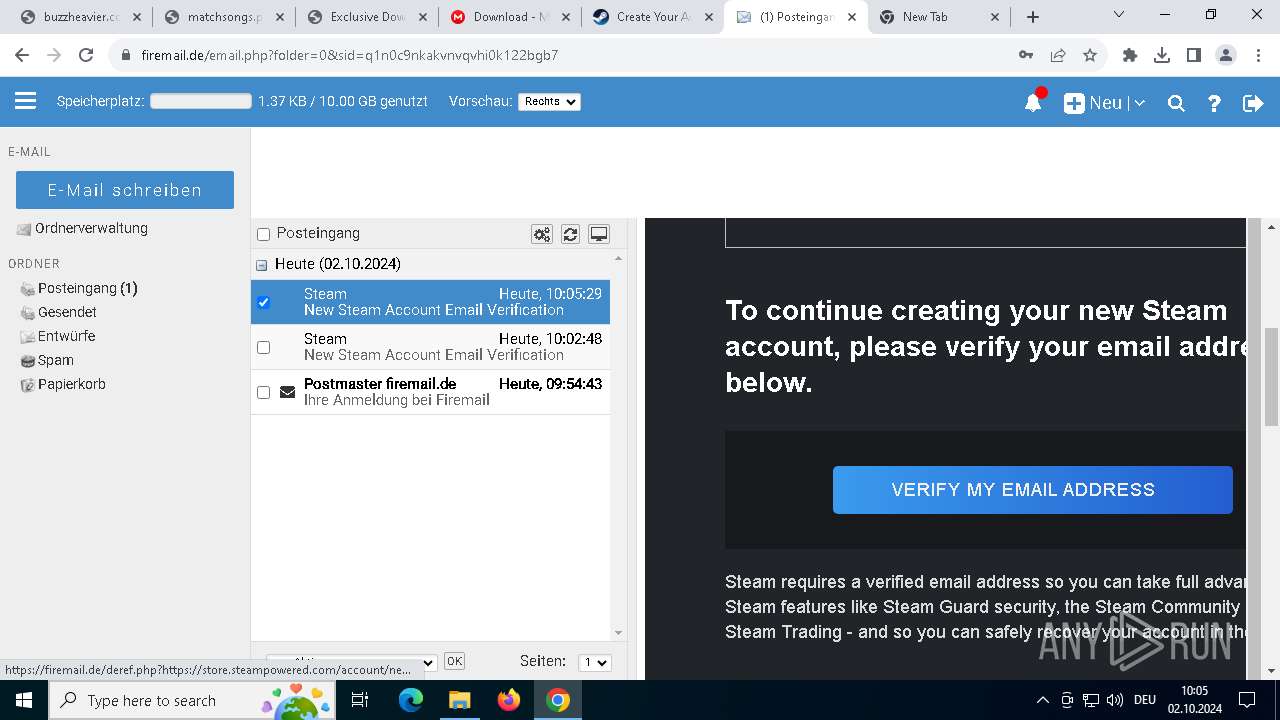Open Postmaster firemail.de email
The width and height of the screenshot is (1280, 720).
tap(430, 392)
